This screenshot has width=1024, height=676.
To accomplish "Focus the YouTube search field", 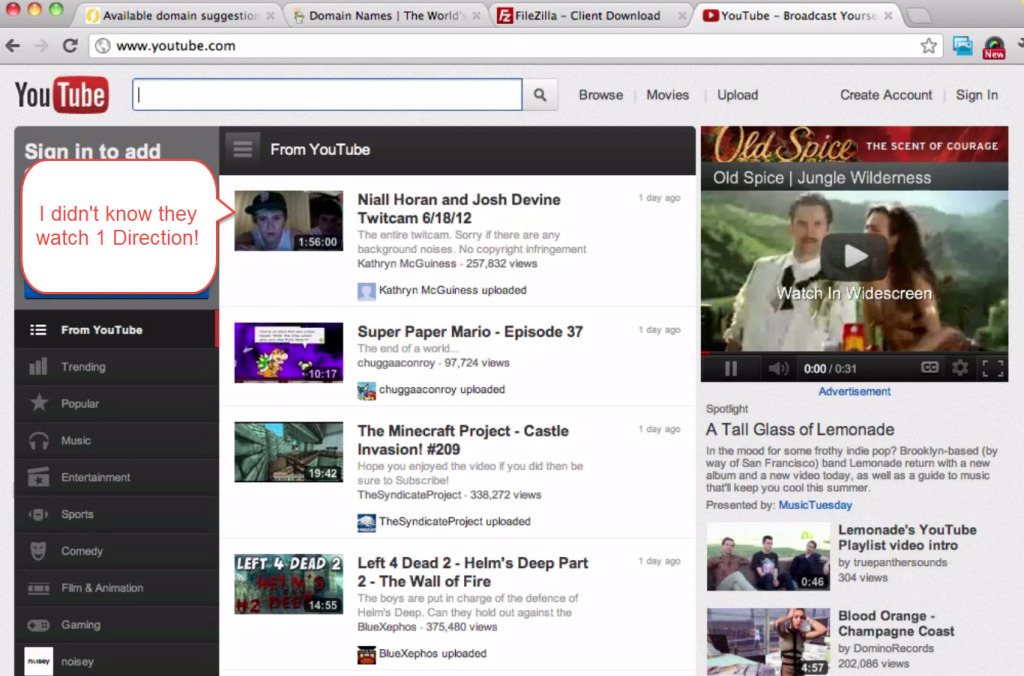I will [327, 95].
